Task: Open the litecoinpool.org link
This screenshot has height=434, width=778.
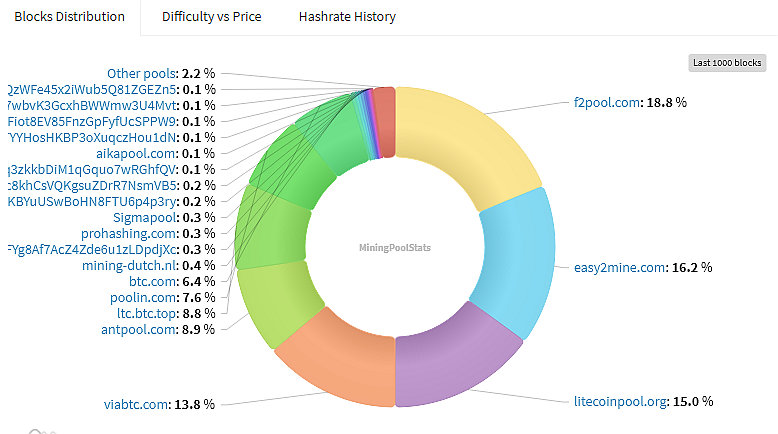Action: [x=620, y=401]
